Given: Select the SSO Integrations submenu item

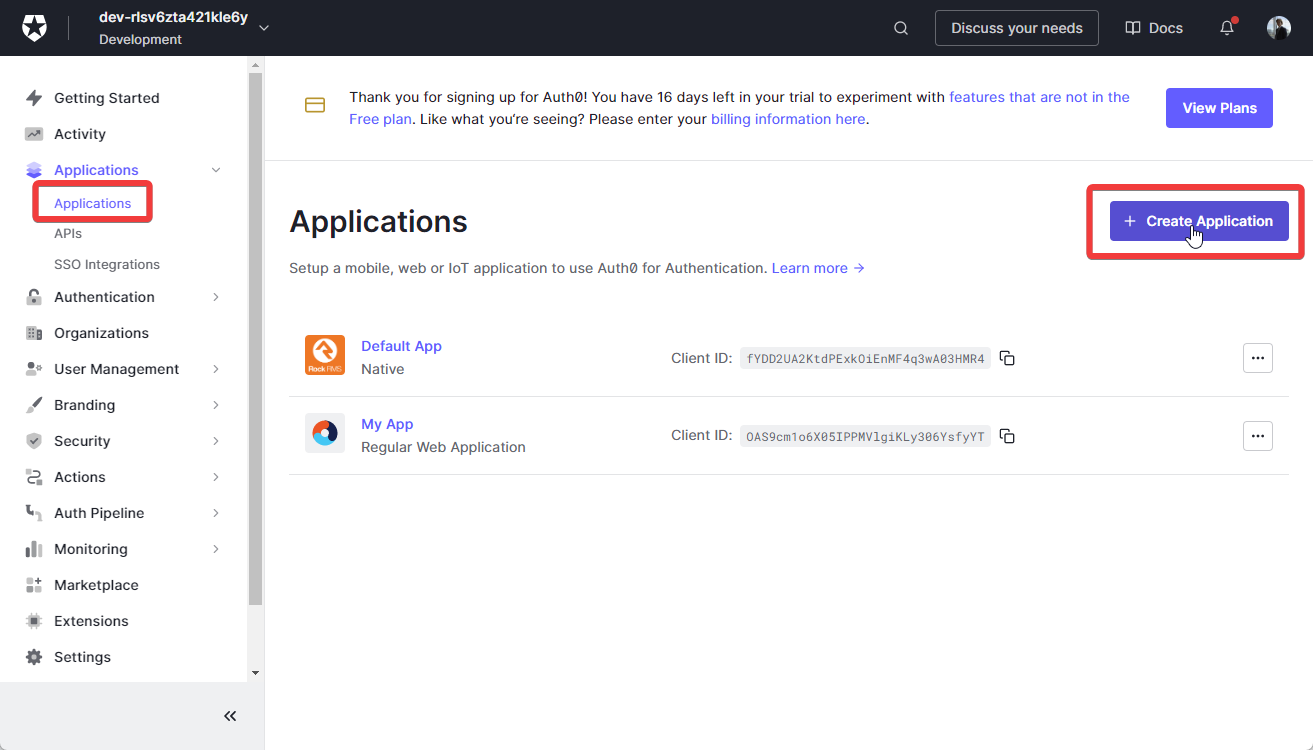Looking at the screenshot, I should [x=107, y=264].
